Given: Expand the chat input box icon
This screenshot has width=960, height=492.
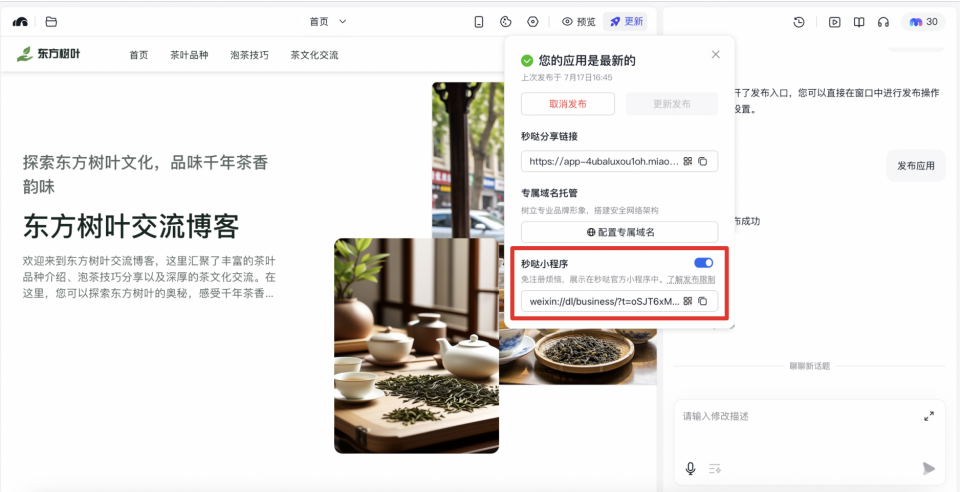Looking at the screenshot, I should click(x=929, y=416).
